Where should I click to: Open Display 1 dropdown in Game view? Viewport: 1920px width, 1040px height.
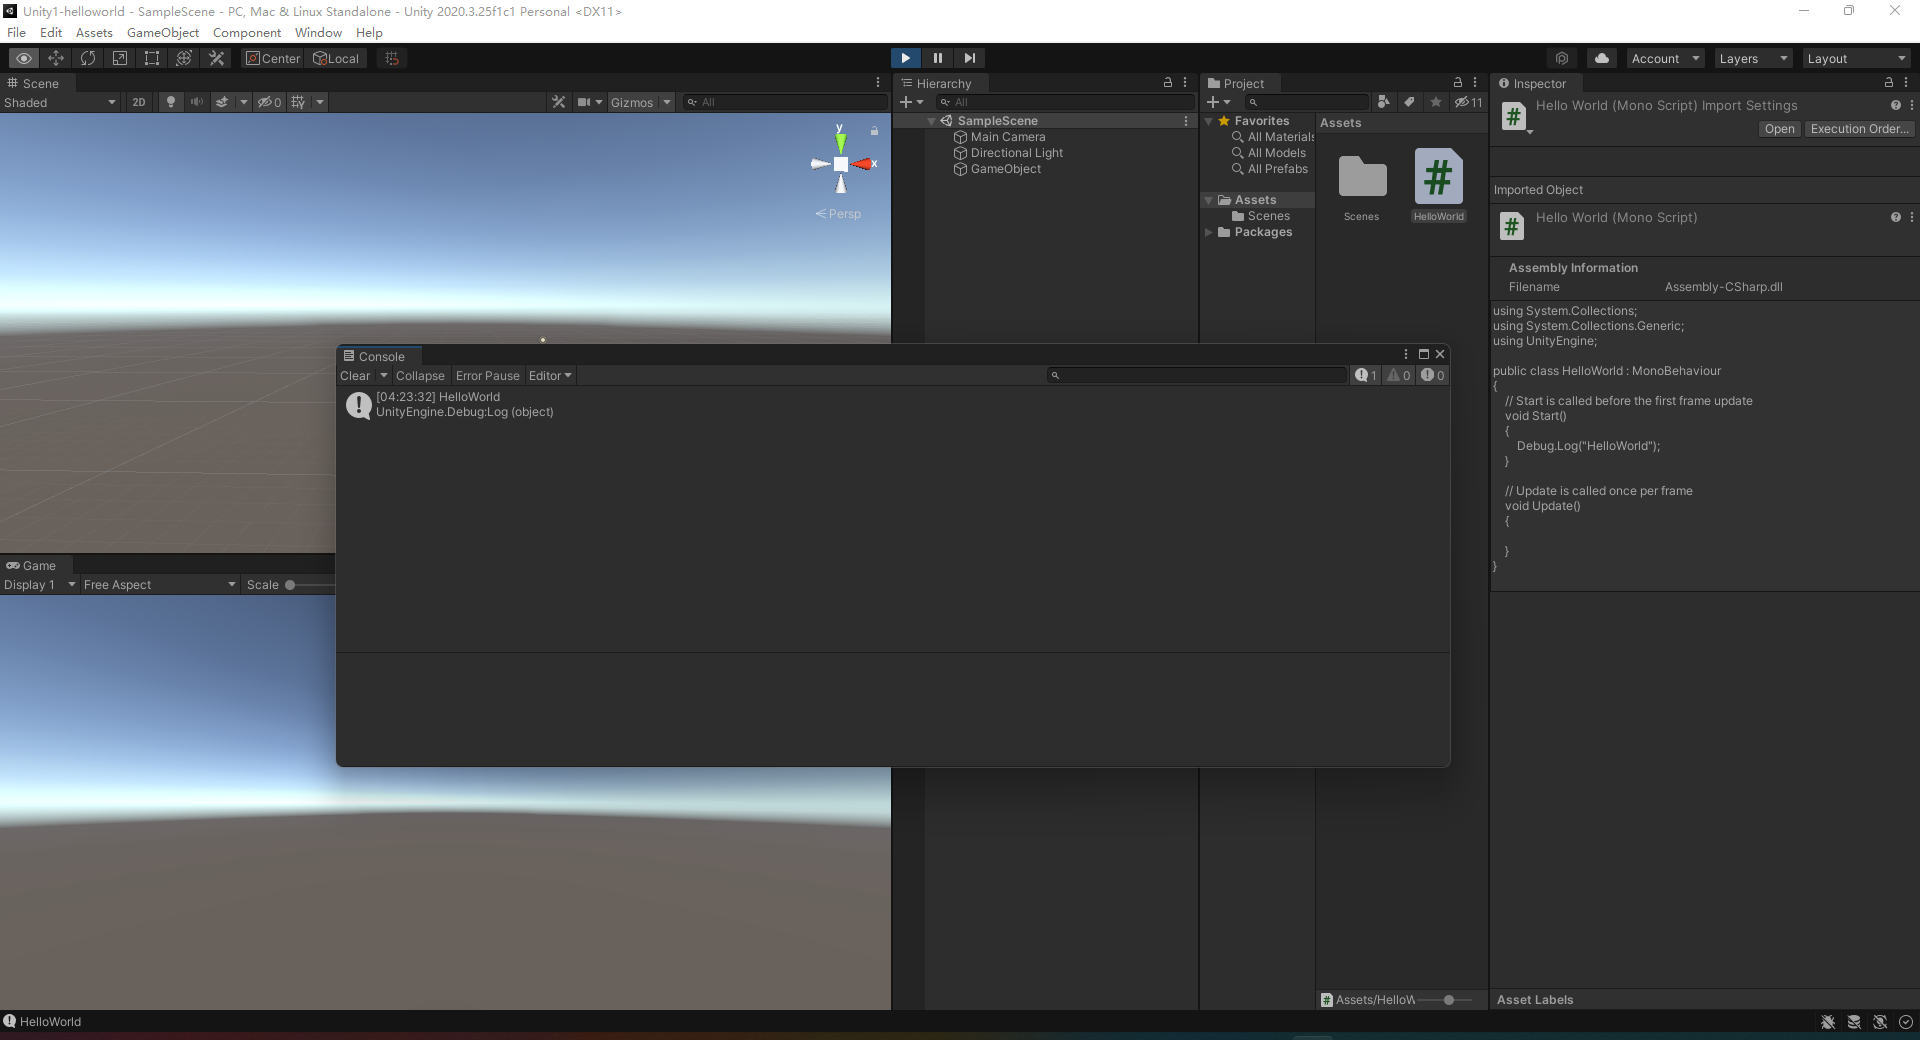[x=40, y=585]
